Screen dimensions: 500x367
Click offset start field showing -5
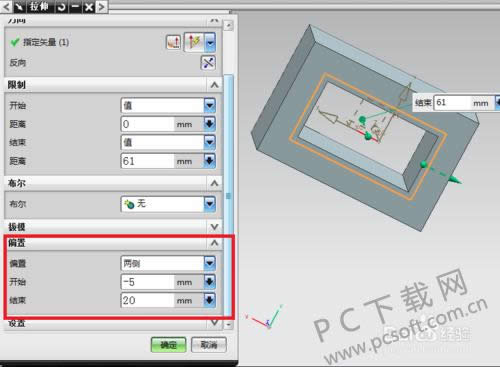click(x=148, y=282)
